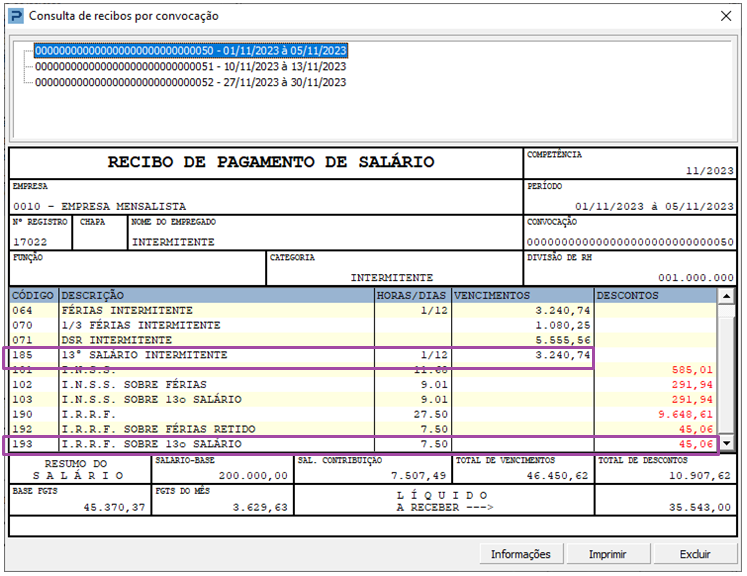Screen dimensions: 747x576
Task: Click scrollbar up arrow in receipt table
Action: (726, 296)
